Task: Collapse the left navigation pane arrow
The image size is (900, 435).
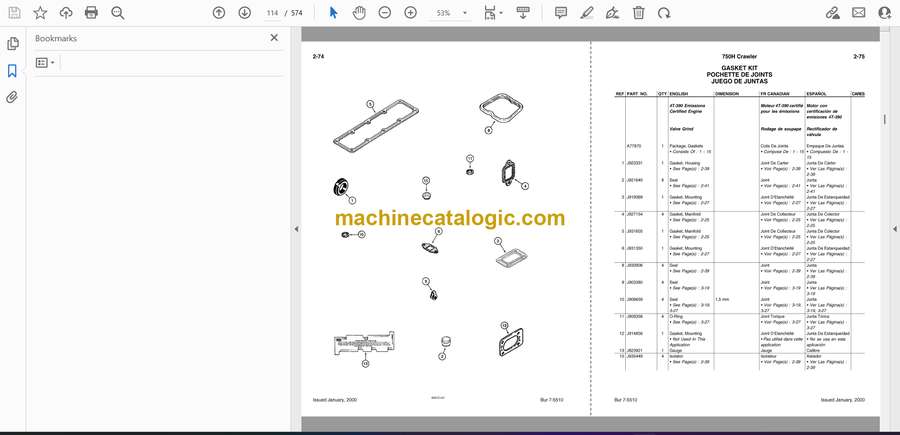Action: [x=296, y=229]
